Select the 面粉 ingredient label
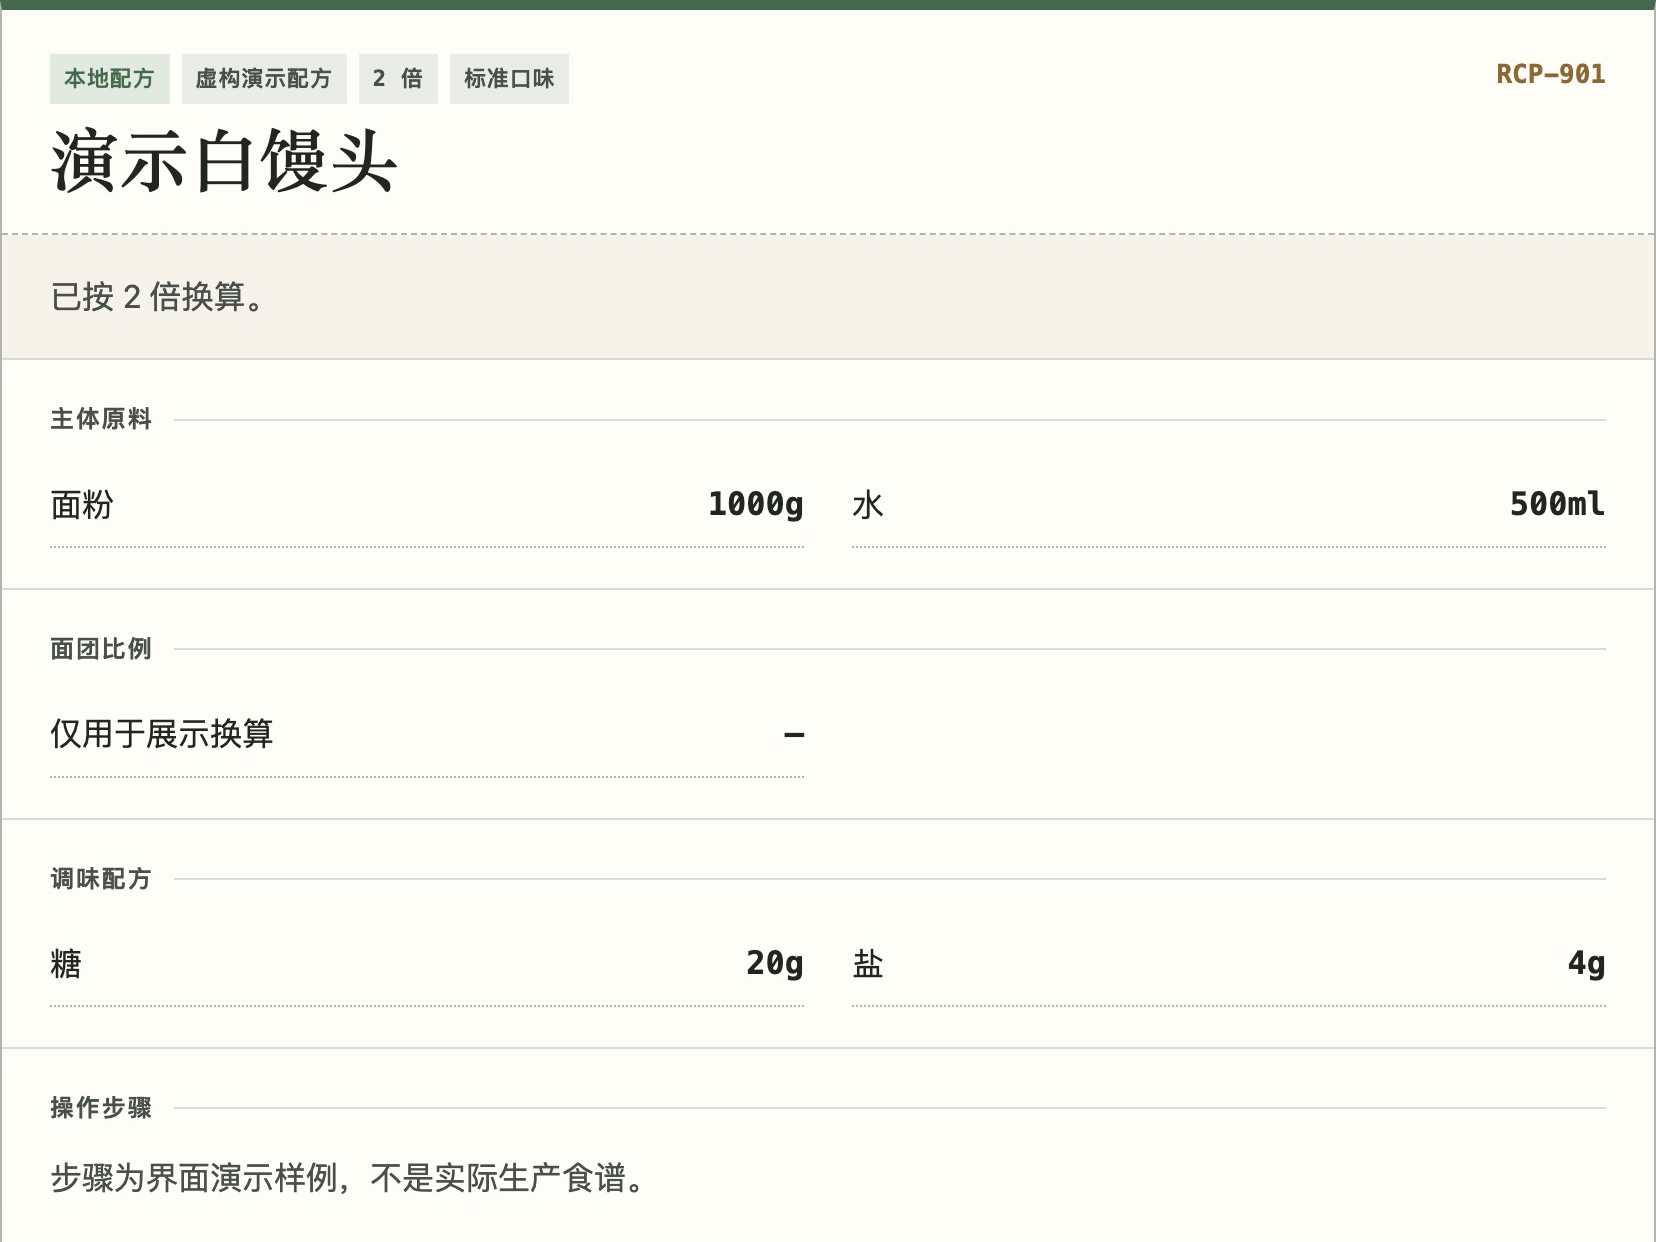The width and height of the screenshot is (1656, 1242). pyautogui.click(x=82, y=505)
